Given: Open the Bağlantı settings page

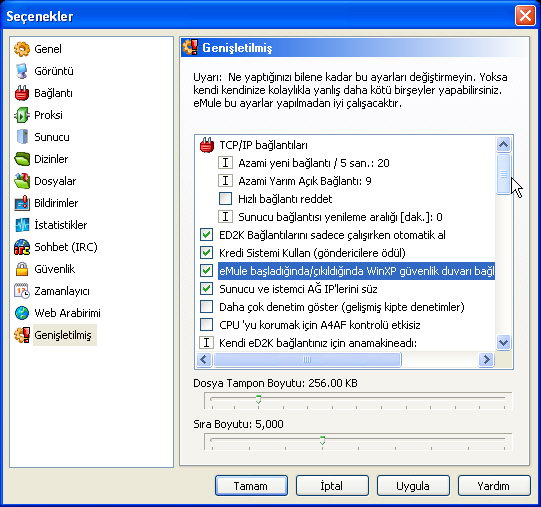Looking at the screenshot, I should [x=53, y=93].
